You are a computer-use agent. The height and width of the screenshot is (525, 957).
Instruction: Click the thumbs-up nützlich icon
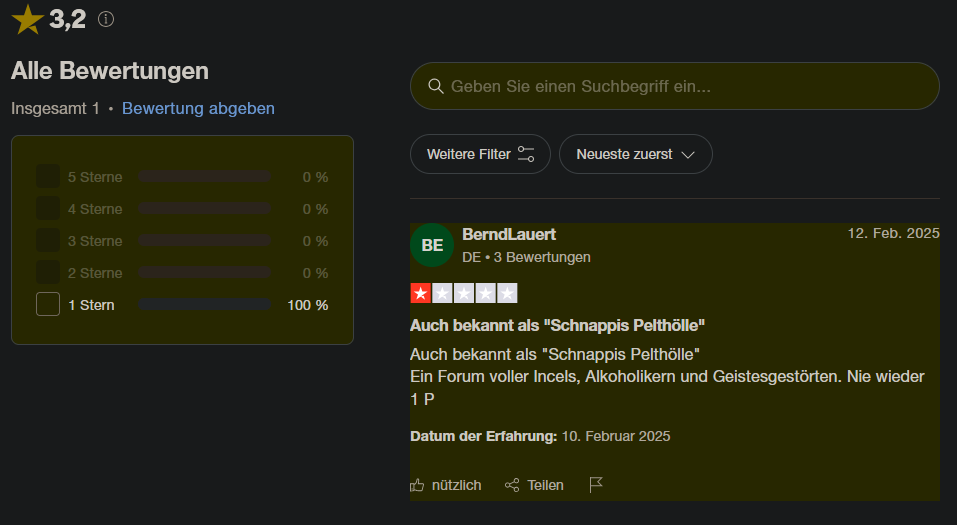click(417, 485)
